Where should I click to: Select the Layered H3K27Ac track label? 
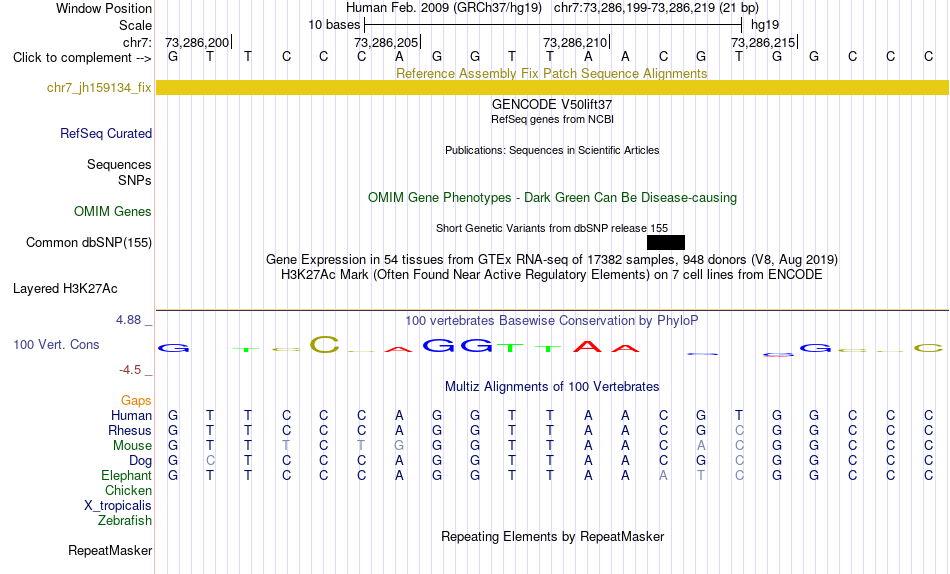[x=65, y=289]
